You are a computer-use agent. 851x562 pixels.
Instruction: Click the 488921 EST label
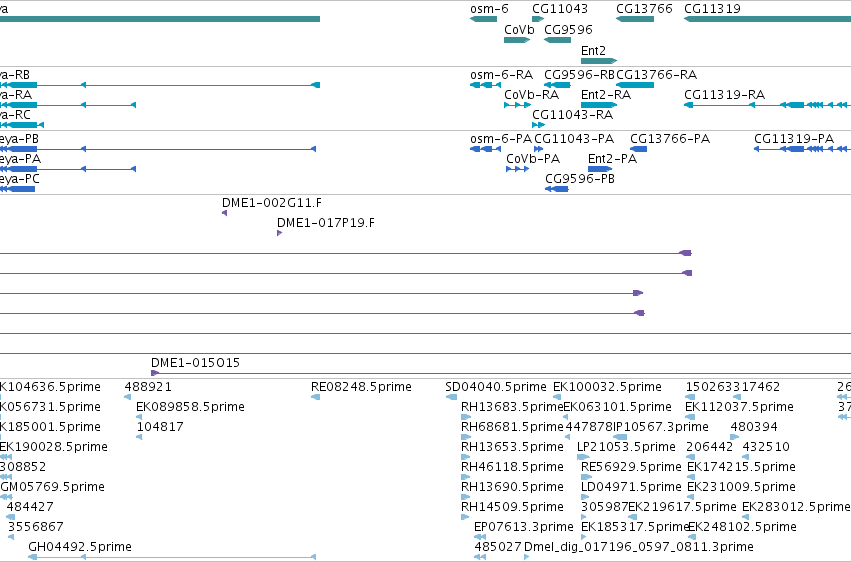coord(148,387)
